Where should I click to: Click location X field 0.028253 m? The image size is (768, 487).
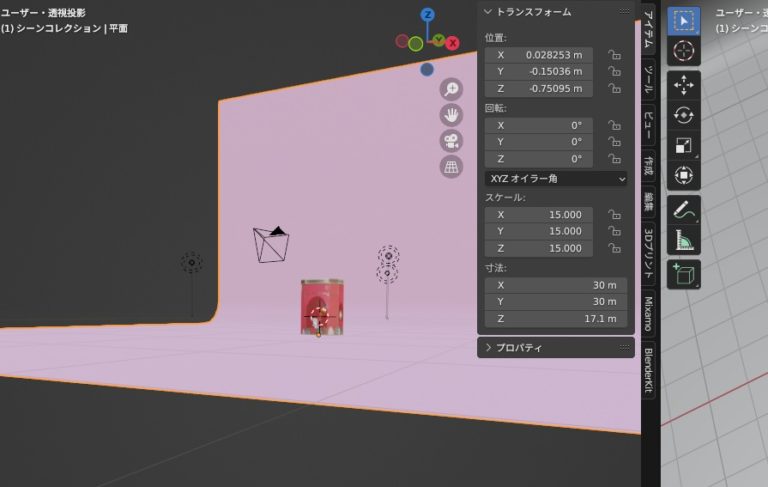tap(539, 55)
